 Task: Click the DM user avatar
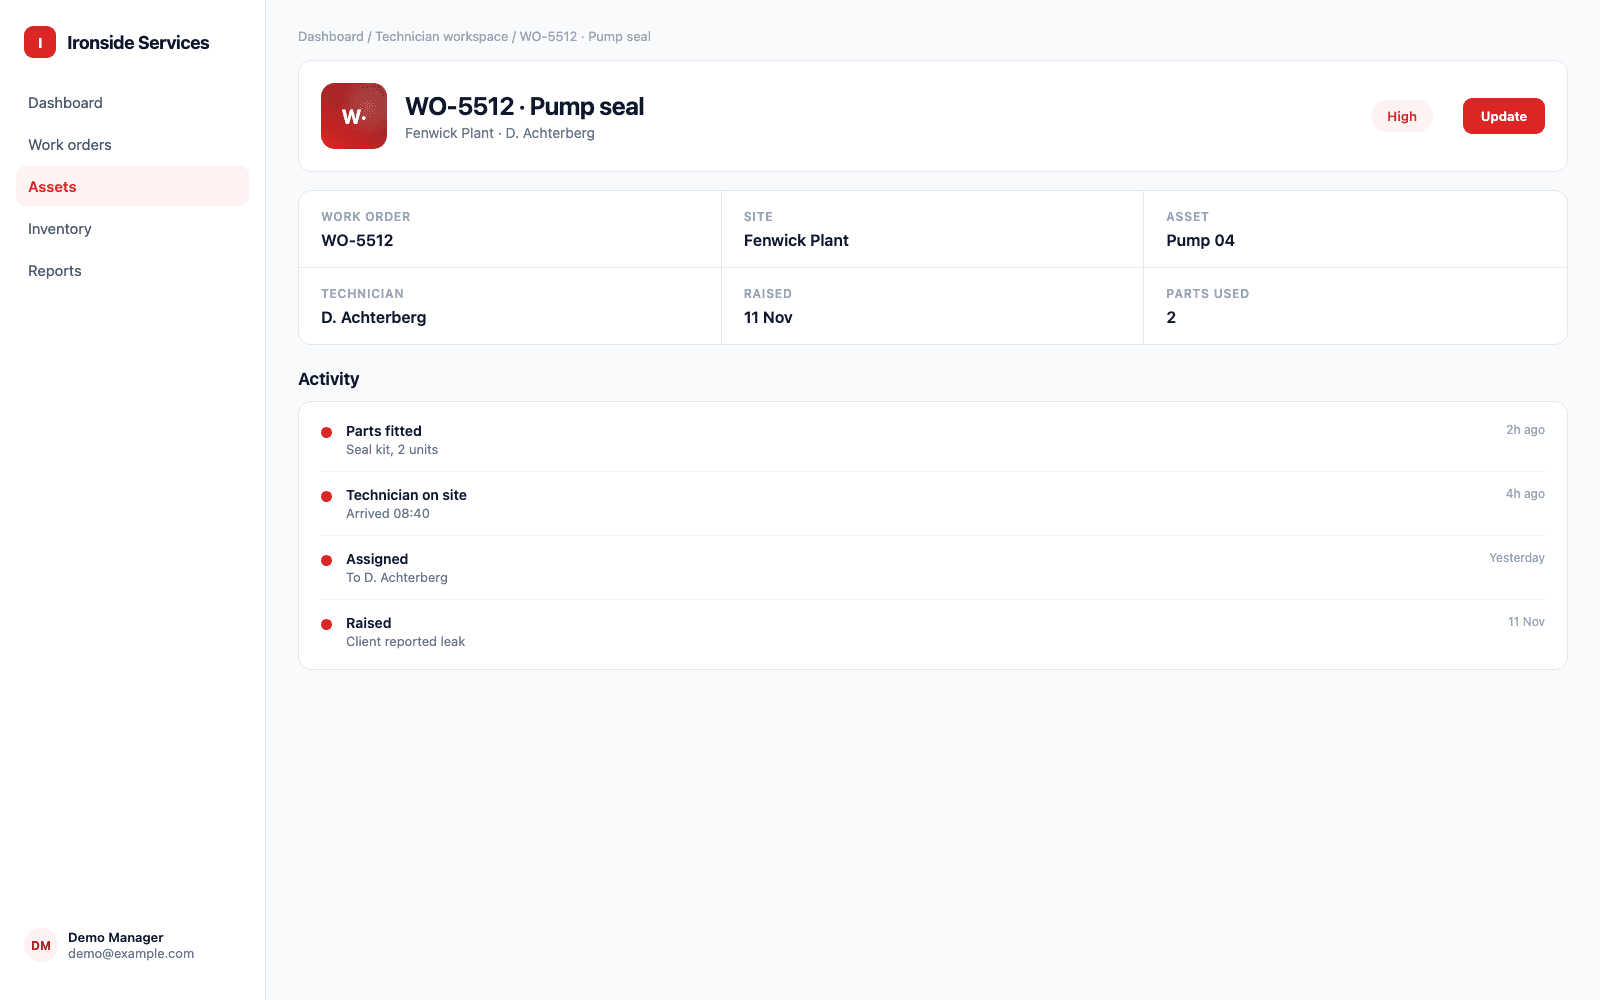click(41, 945)
